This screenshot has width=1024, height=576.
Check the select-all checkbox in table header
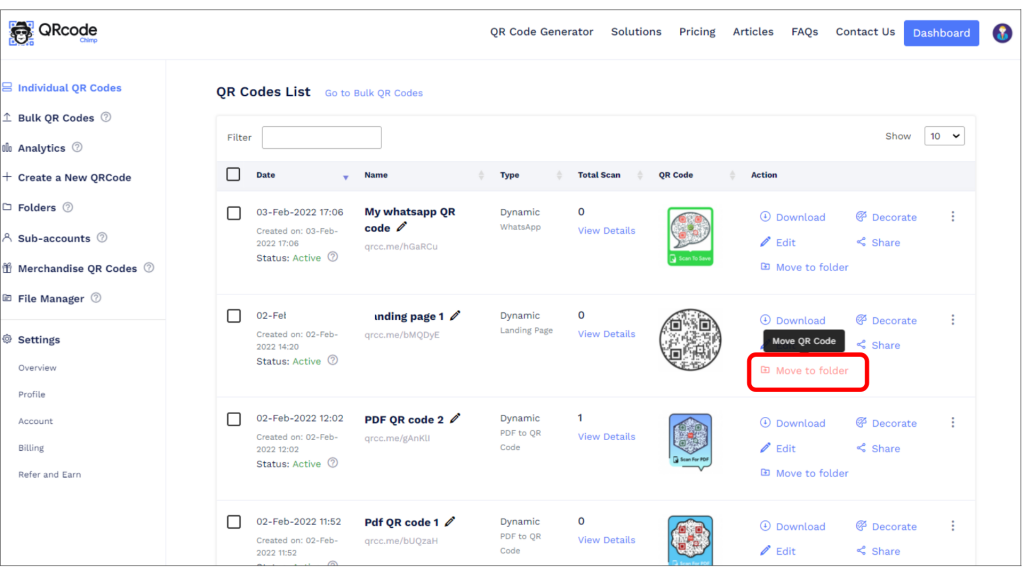coord(233,173)
